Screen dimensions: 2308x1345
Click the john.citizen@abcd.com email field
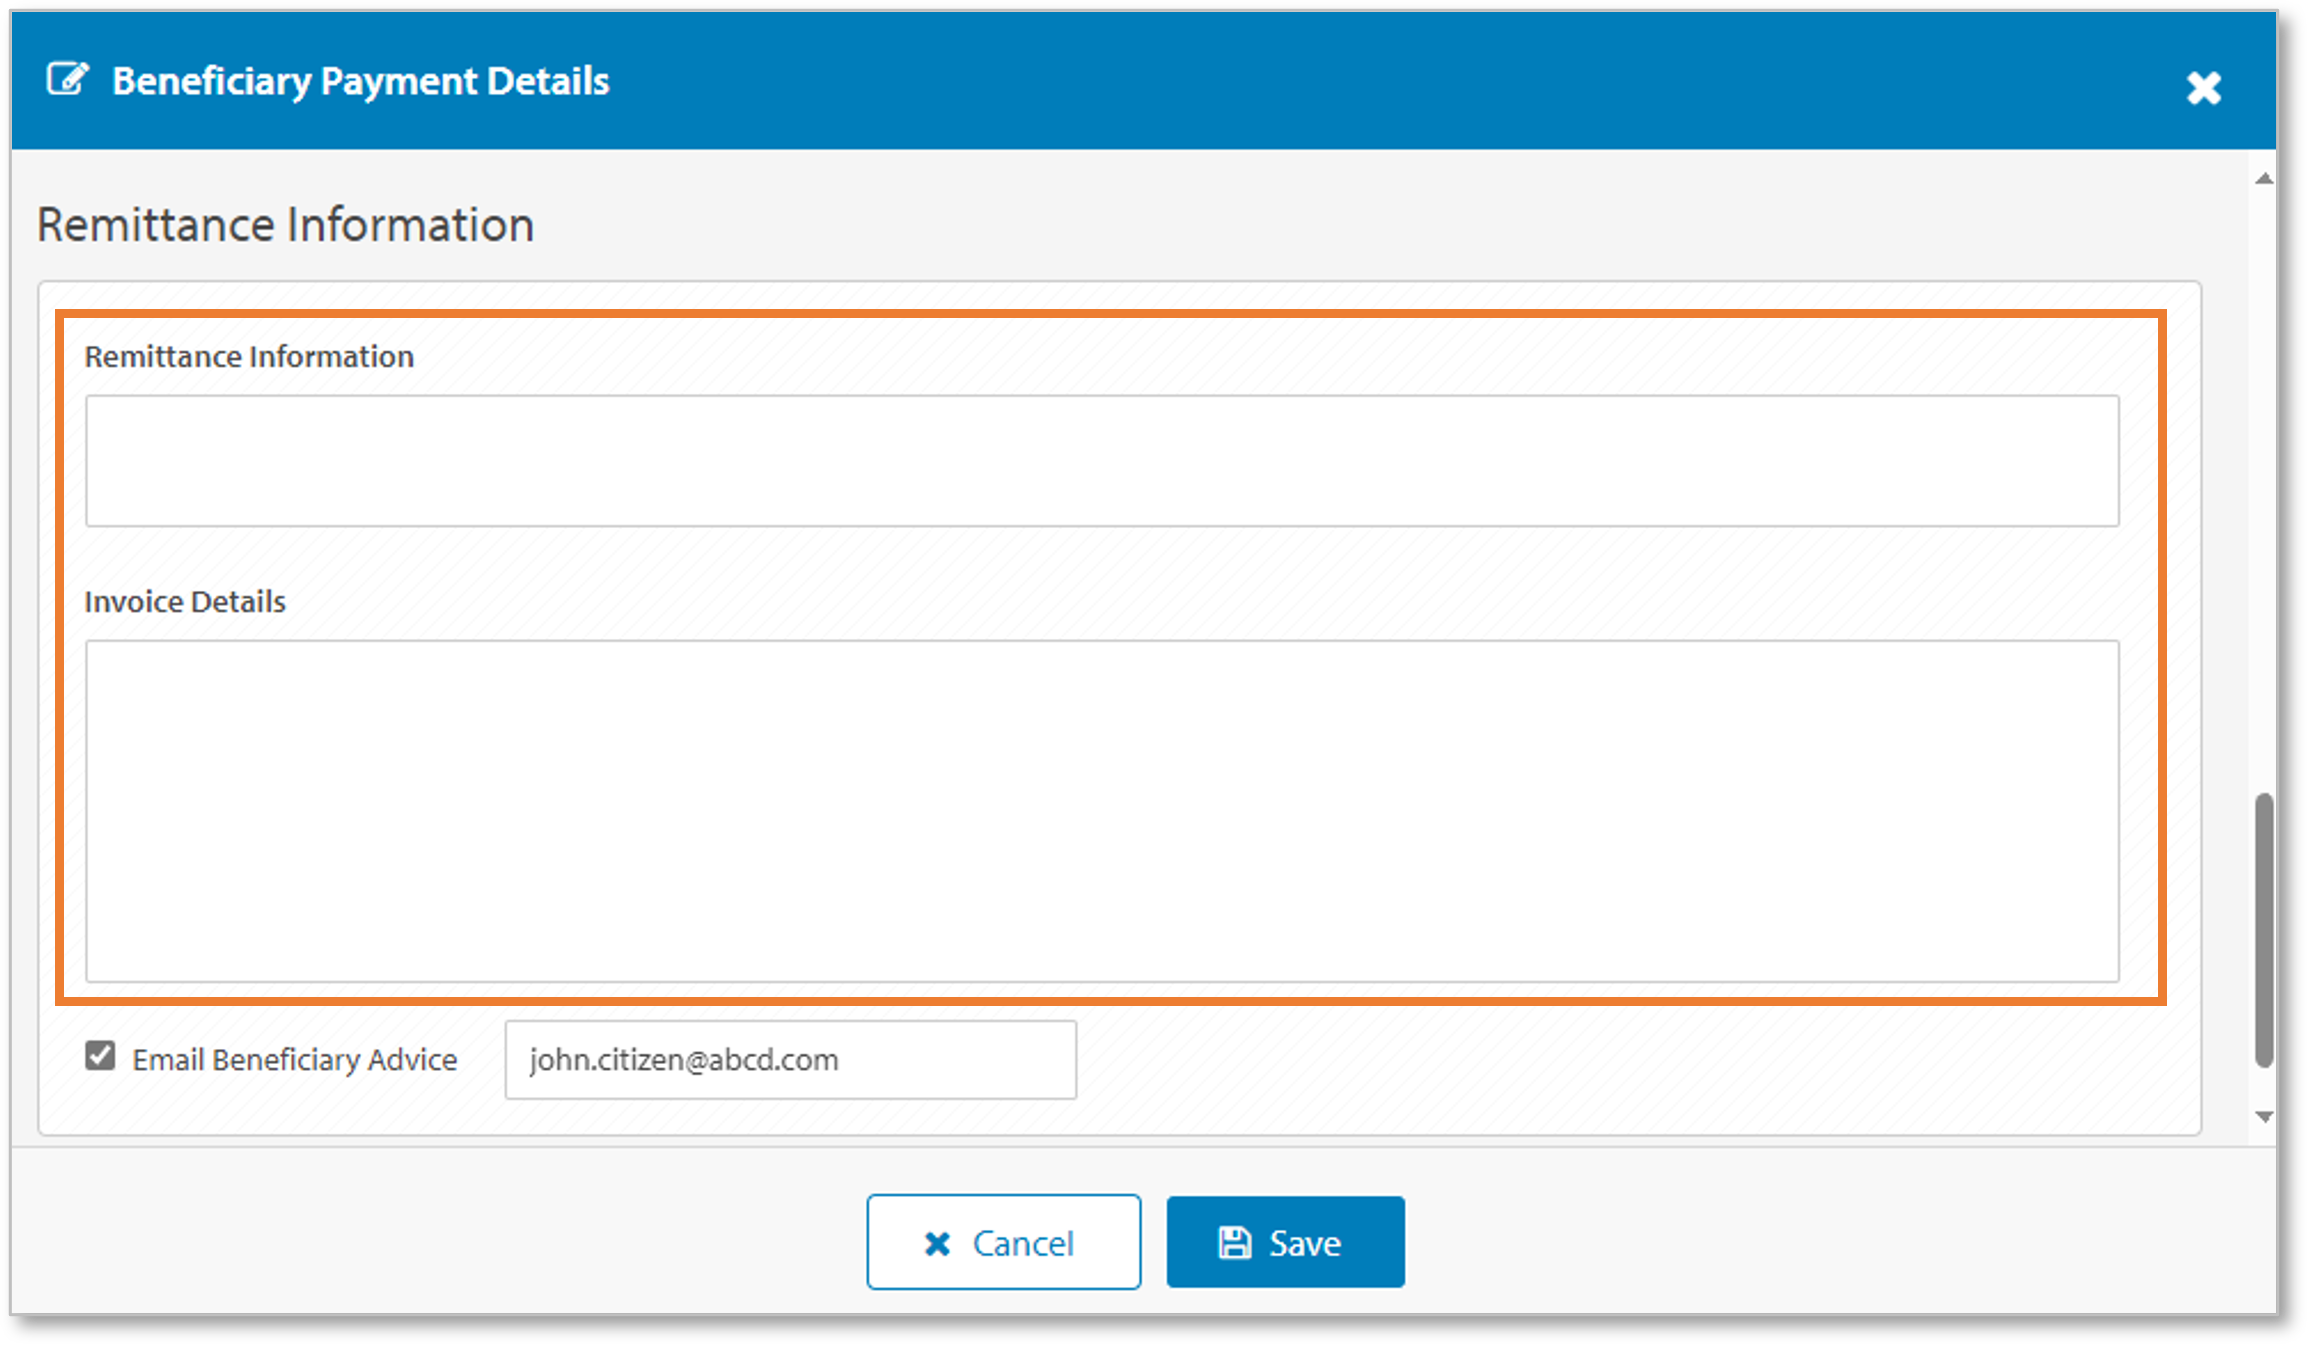pyautogui.click(x=790, y=1060)
